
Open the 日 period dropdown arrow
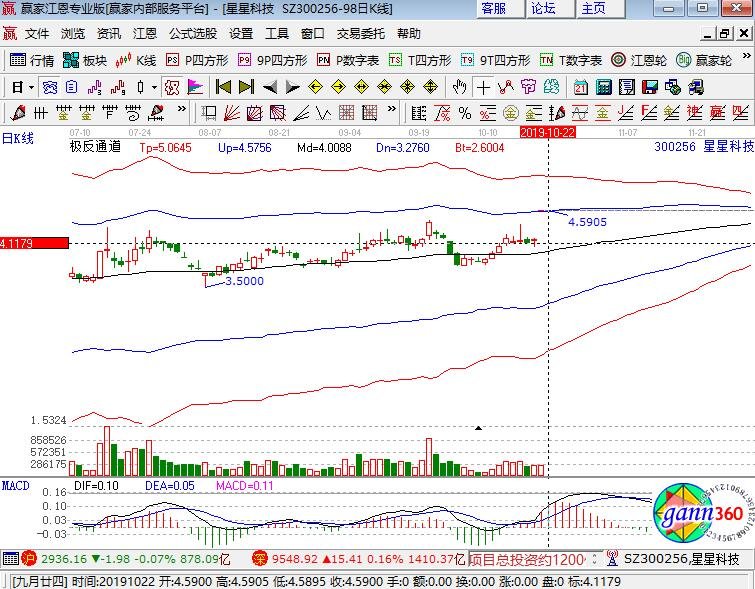click(31, 88)
